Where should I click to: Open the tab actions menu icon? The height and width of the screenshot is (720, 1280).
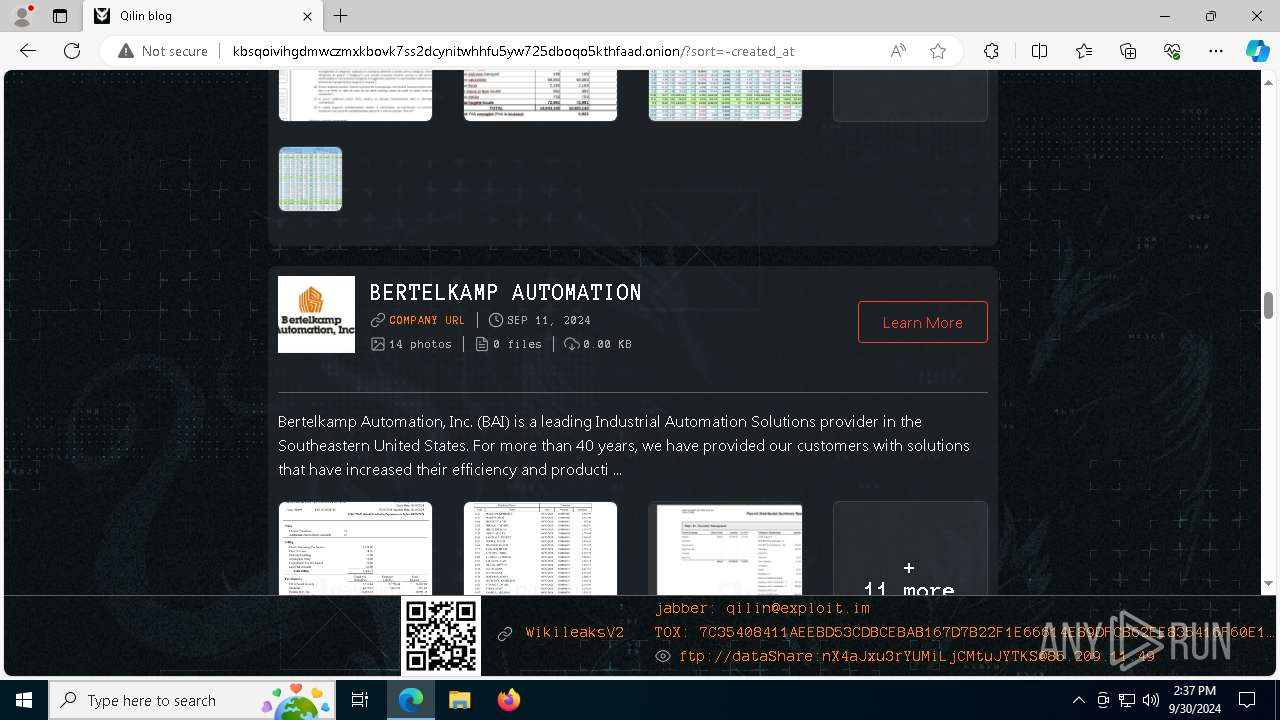pyautogui.click(x=60, y=16)
